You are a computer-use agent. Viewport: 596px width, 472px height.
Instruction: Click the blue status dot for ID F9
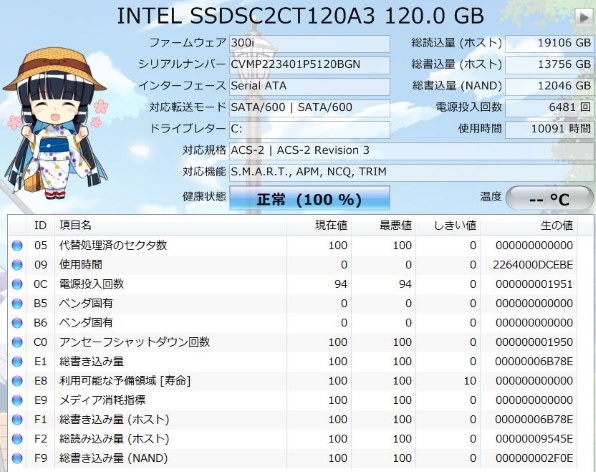click(x=17, y=458)
